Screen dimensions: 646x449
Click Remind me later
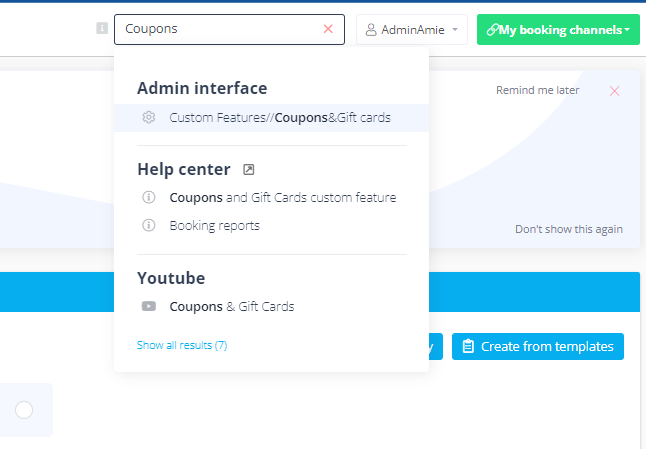(x=538, y=90)
